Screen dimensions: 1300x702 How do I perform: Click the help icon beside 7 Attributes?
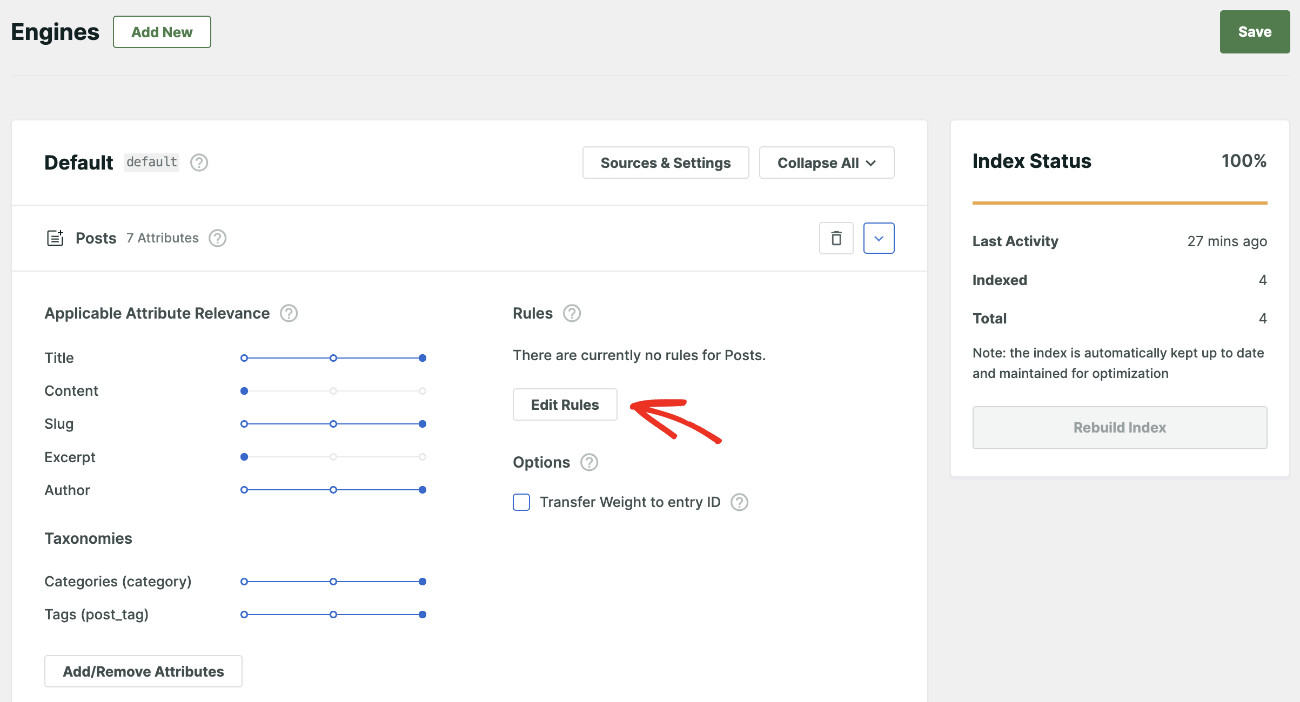click(217, 238)
